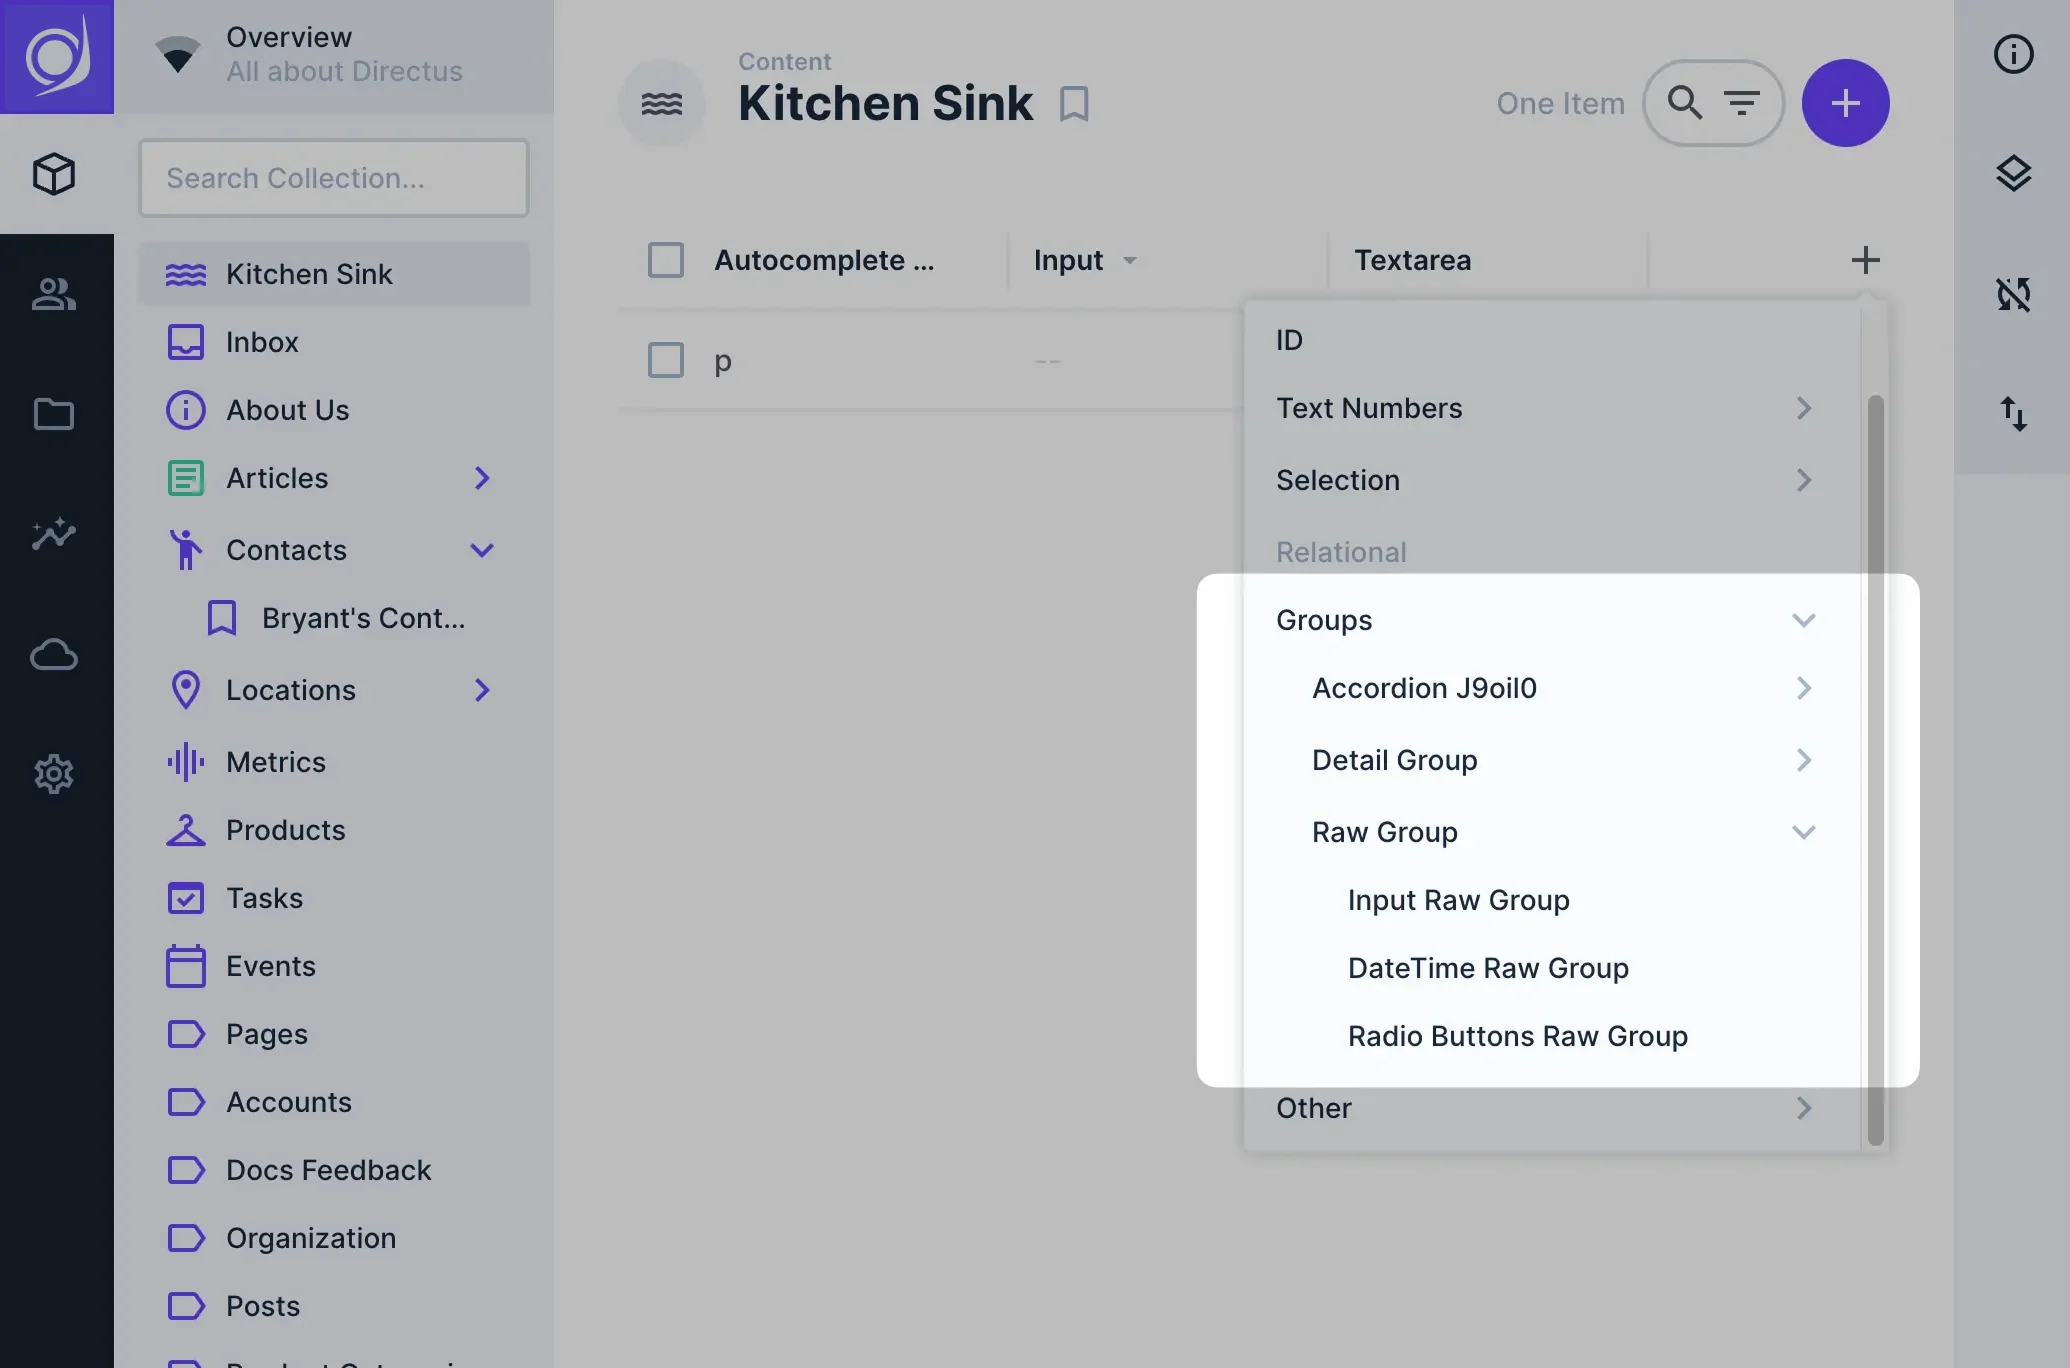Select Bryant's Contacts bookmark link
2070x1368 pixels.
pyautogui.click(x=362, y=618)
